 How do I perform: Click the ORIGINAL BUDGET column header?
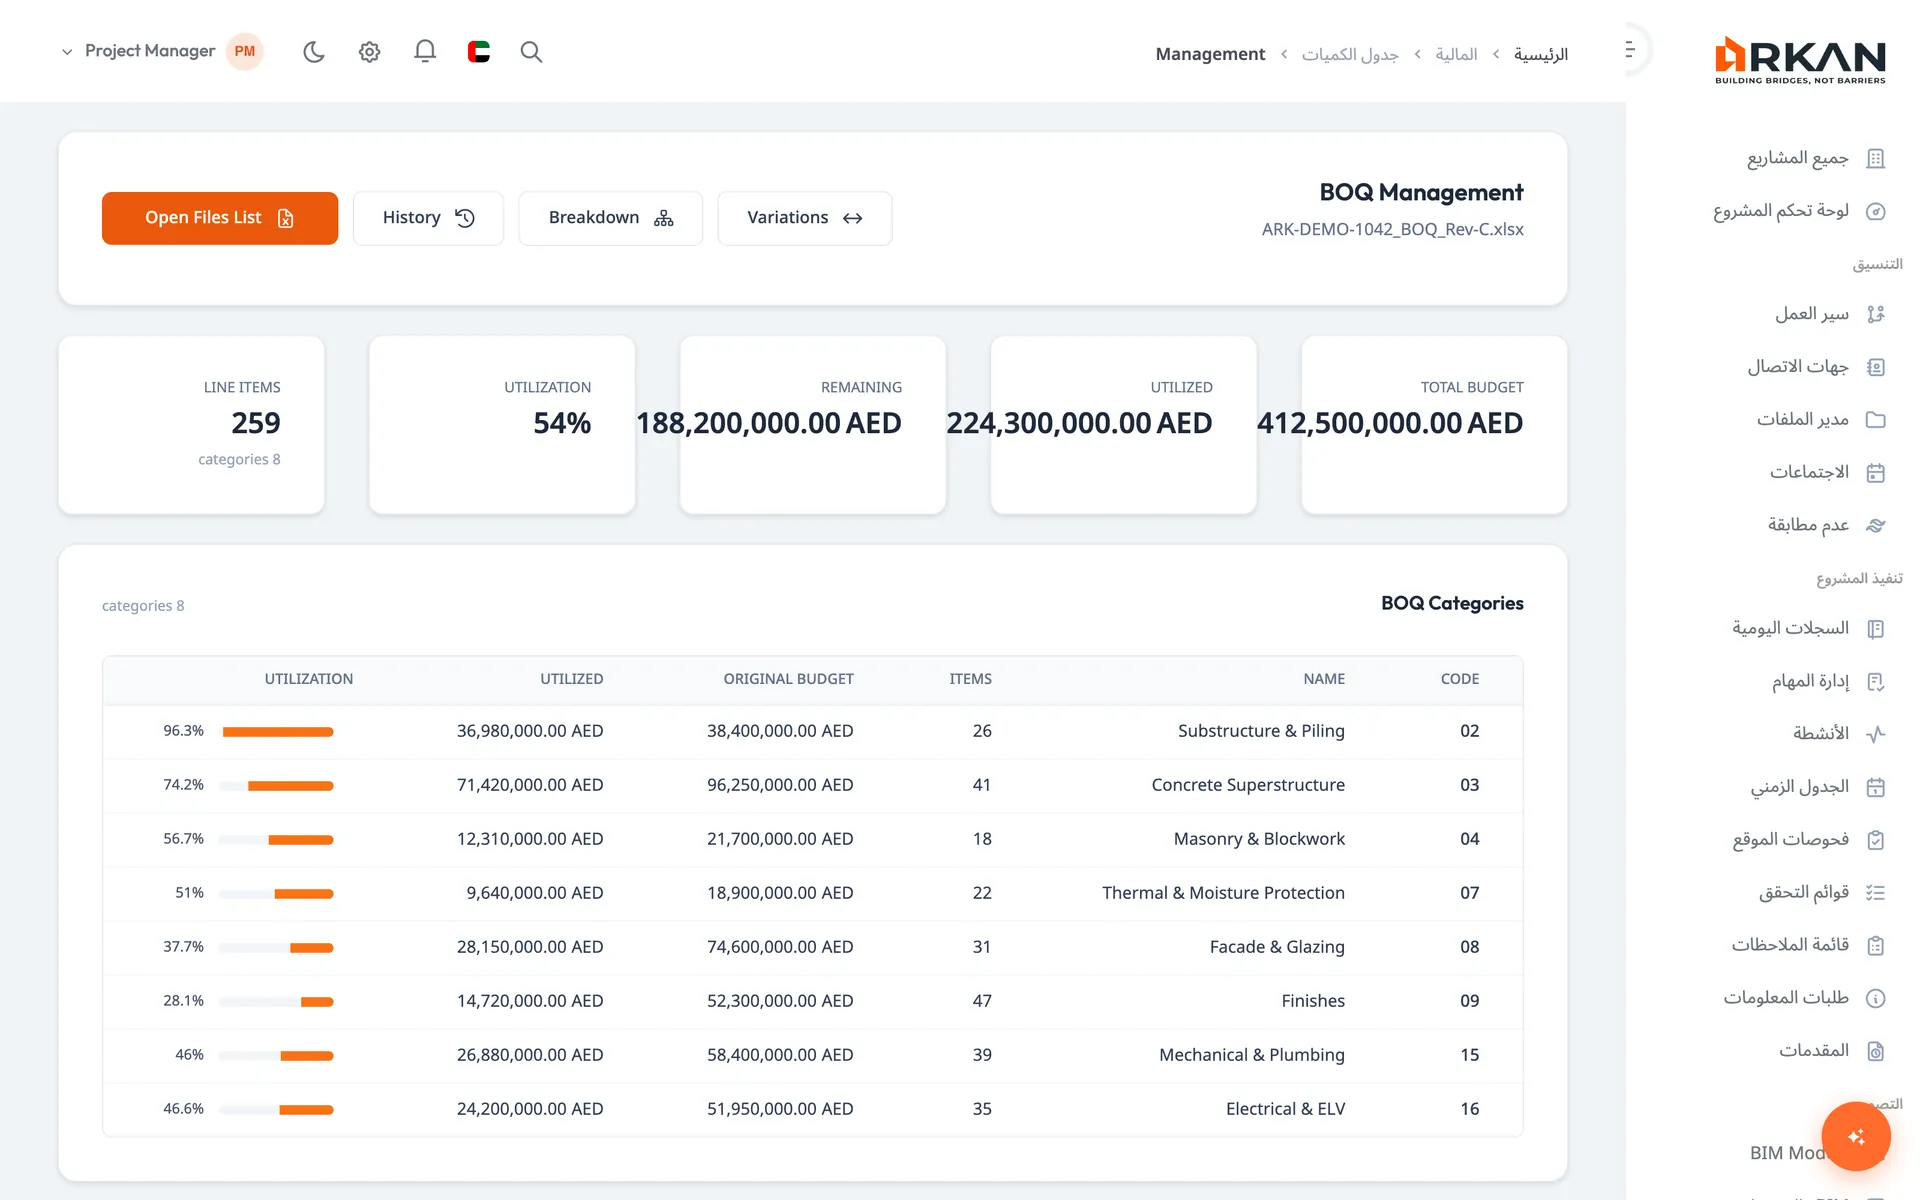(x=788, y=679)
